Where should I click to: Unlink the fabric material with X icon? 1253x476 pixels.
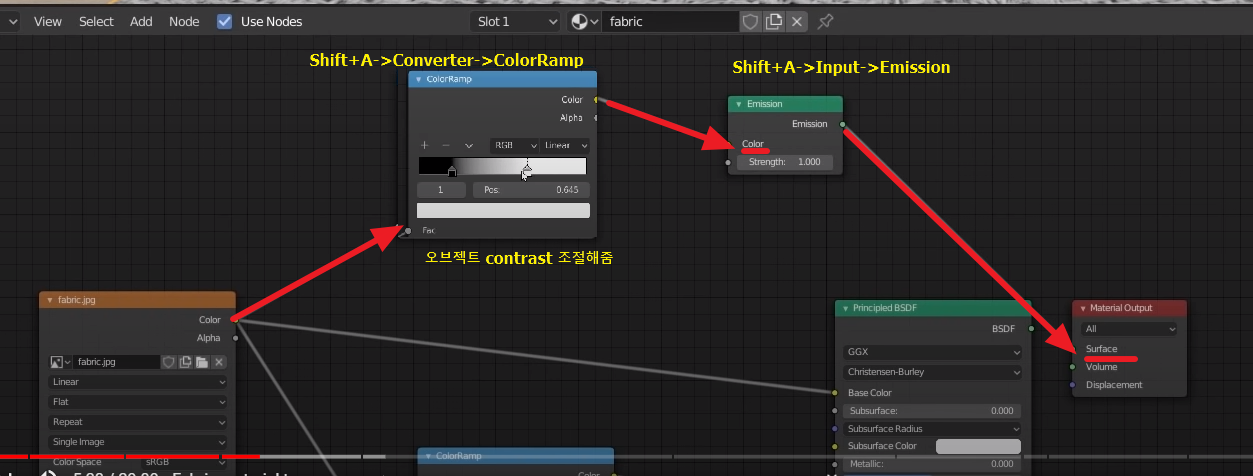(x=797, y=21)
